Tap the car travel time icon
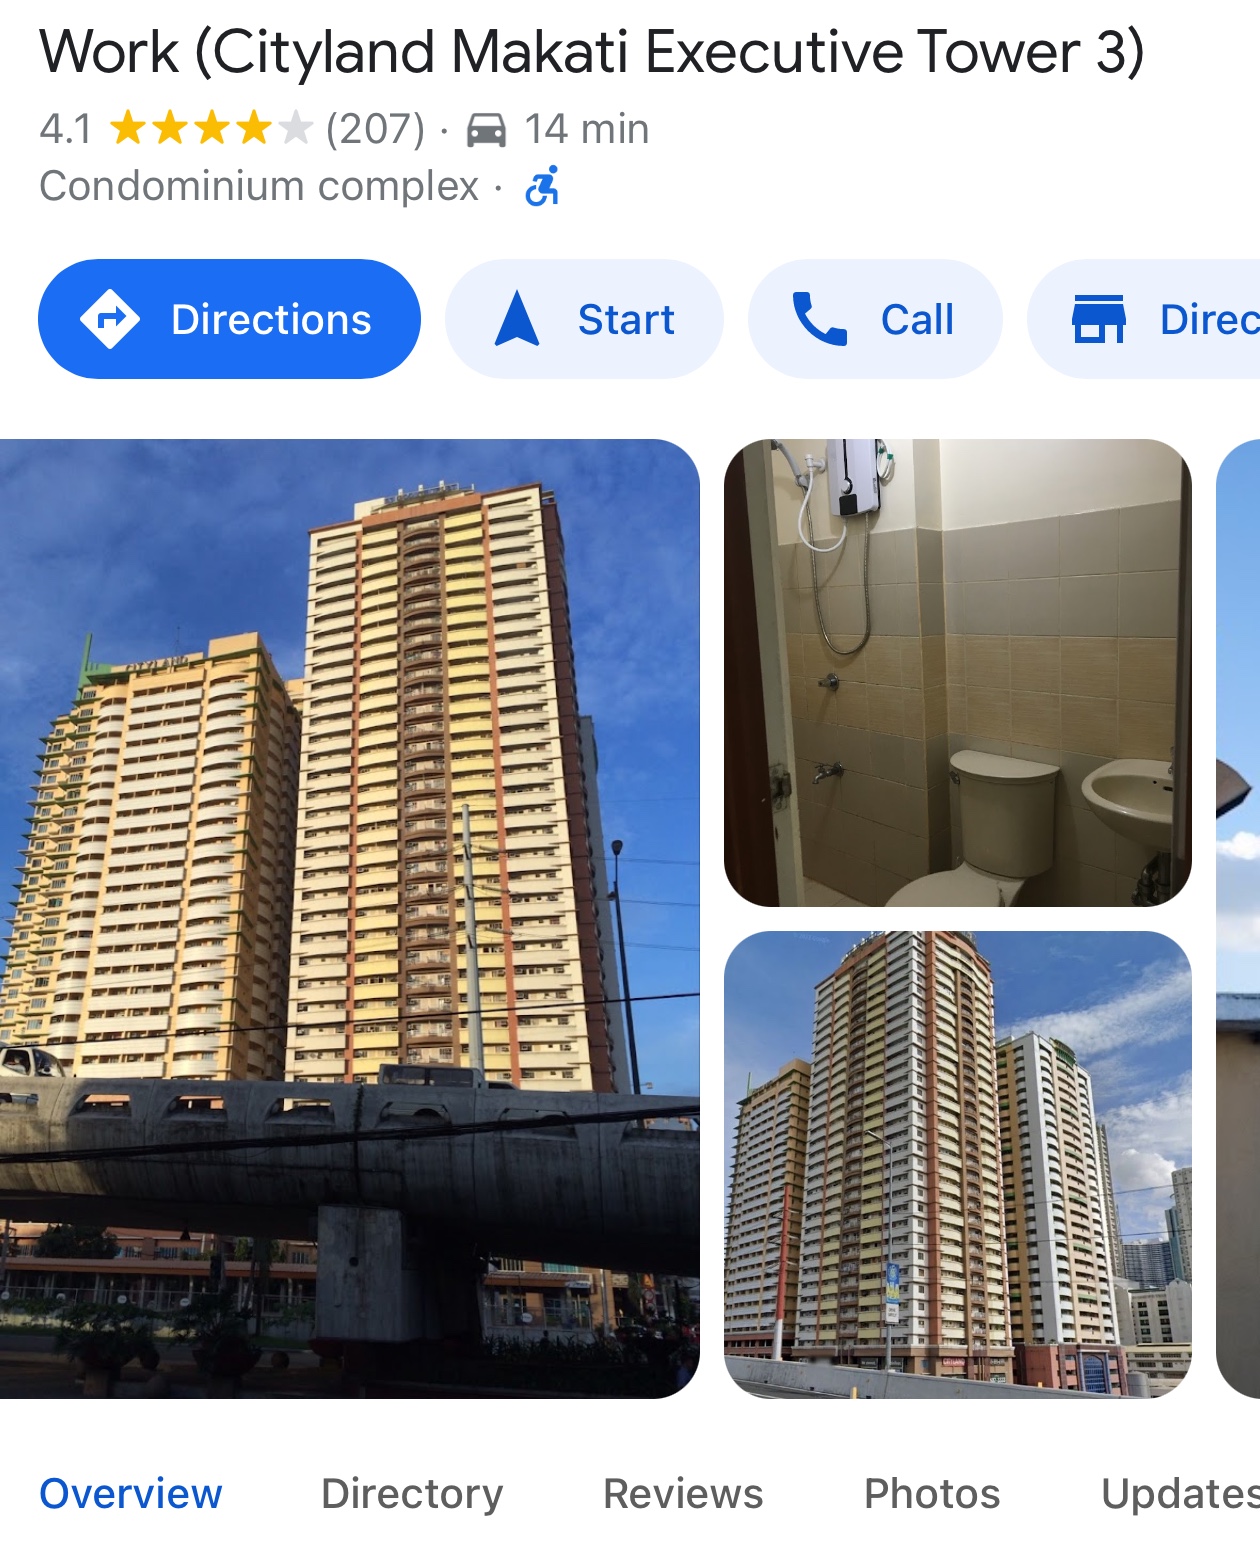 [486, 130]
